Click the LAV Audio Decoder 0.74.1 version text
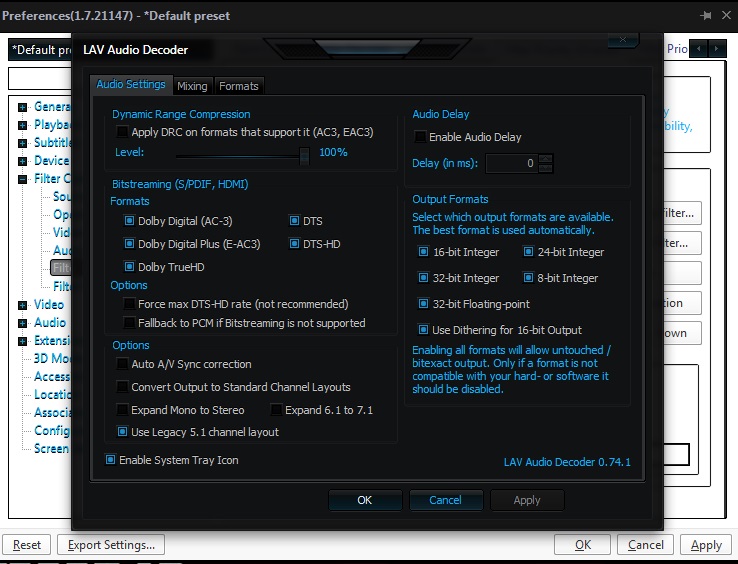The image size is (738, 564). (x=567, y=462)
